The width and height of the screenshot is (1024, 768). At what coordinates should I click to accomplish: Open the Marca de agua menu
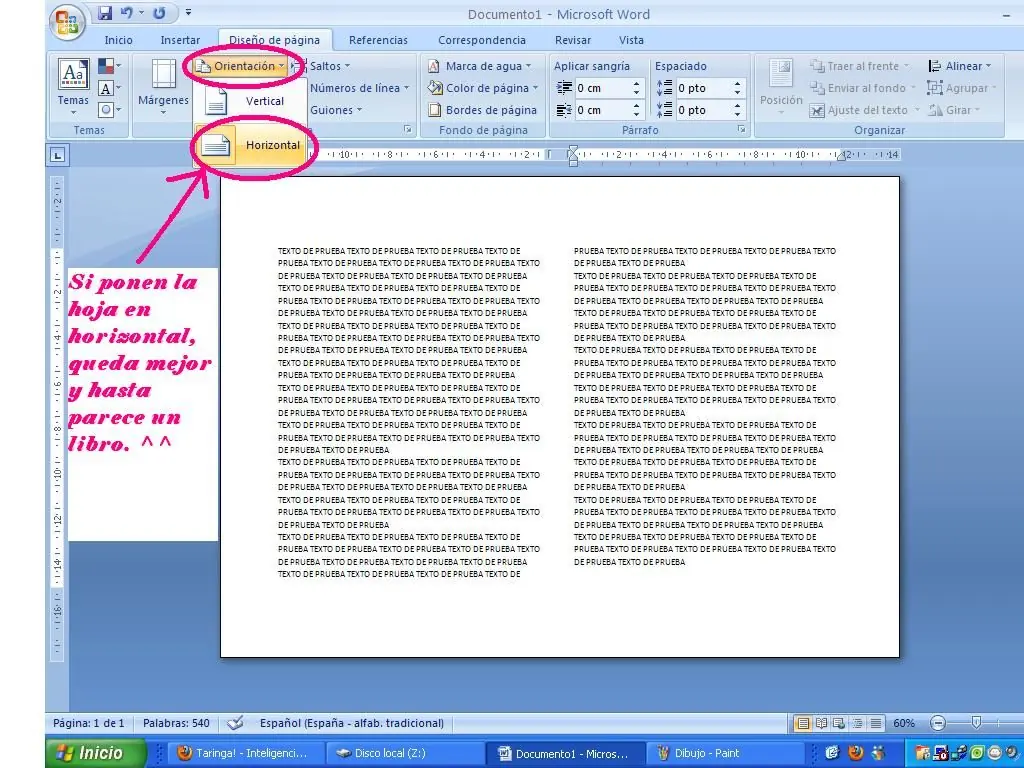479,66
